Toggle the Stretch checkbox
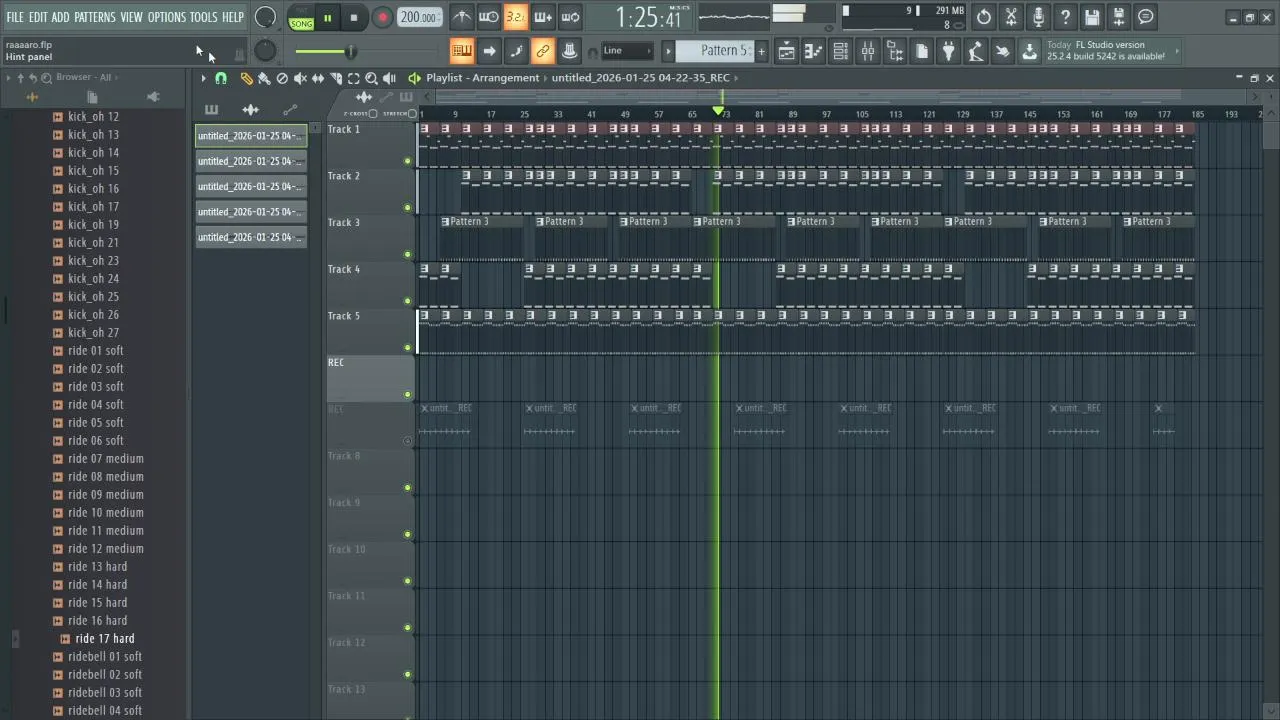Image resolution: width=1280 pixels, height=720 pixels. click(x=412, y=114)
